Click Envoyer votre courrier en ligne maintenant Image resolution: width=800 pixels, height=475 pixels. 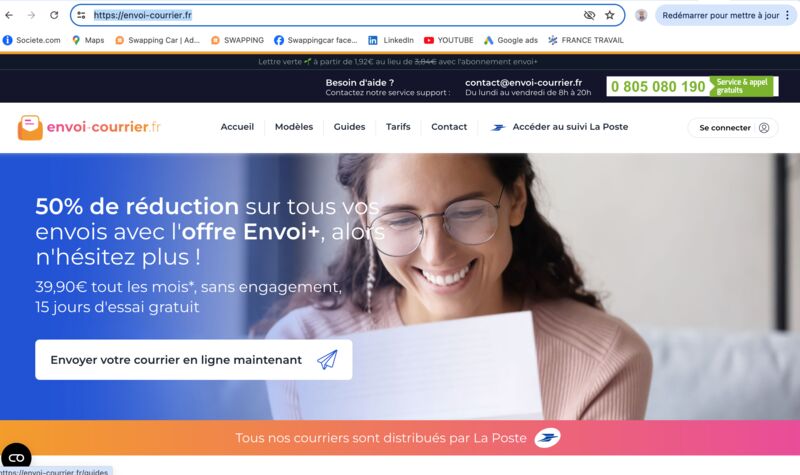tap(193, 360)
